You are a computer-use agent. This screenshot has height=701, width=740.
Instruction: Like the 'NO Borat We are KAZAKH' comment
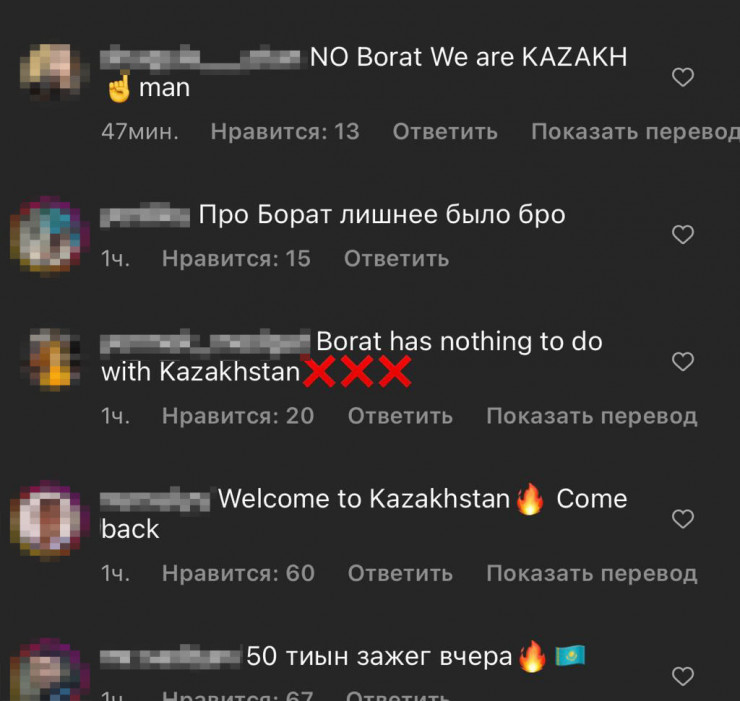click(x=682, y=77)
